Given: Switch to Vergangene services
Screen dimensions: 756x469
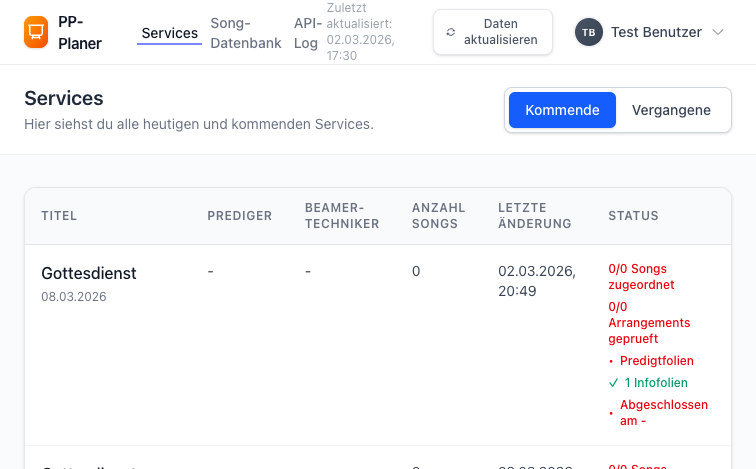Looking at the screenshot, I should tap(671, 110).
